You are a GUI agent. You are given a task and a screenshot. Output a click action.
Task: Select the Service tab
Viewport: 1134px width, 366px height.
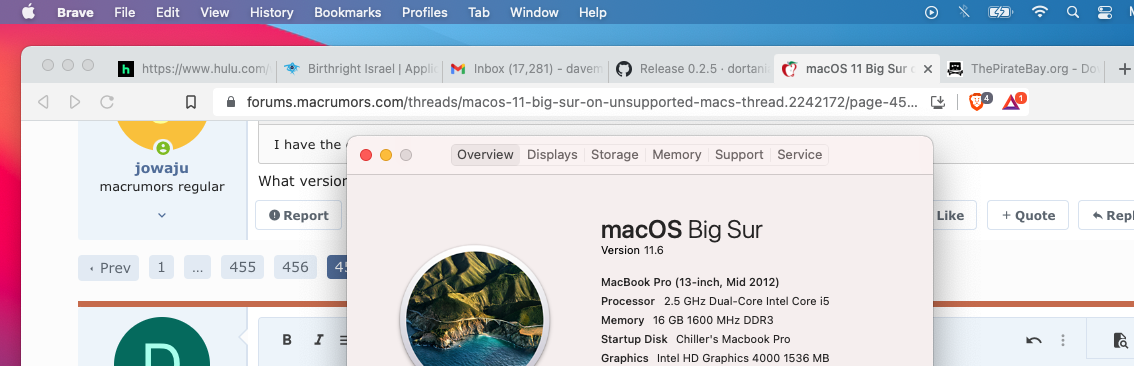800,155
